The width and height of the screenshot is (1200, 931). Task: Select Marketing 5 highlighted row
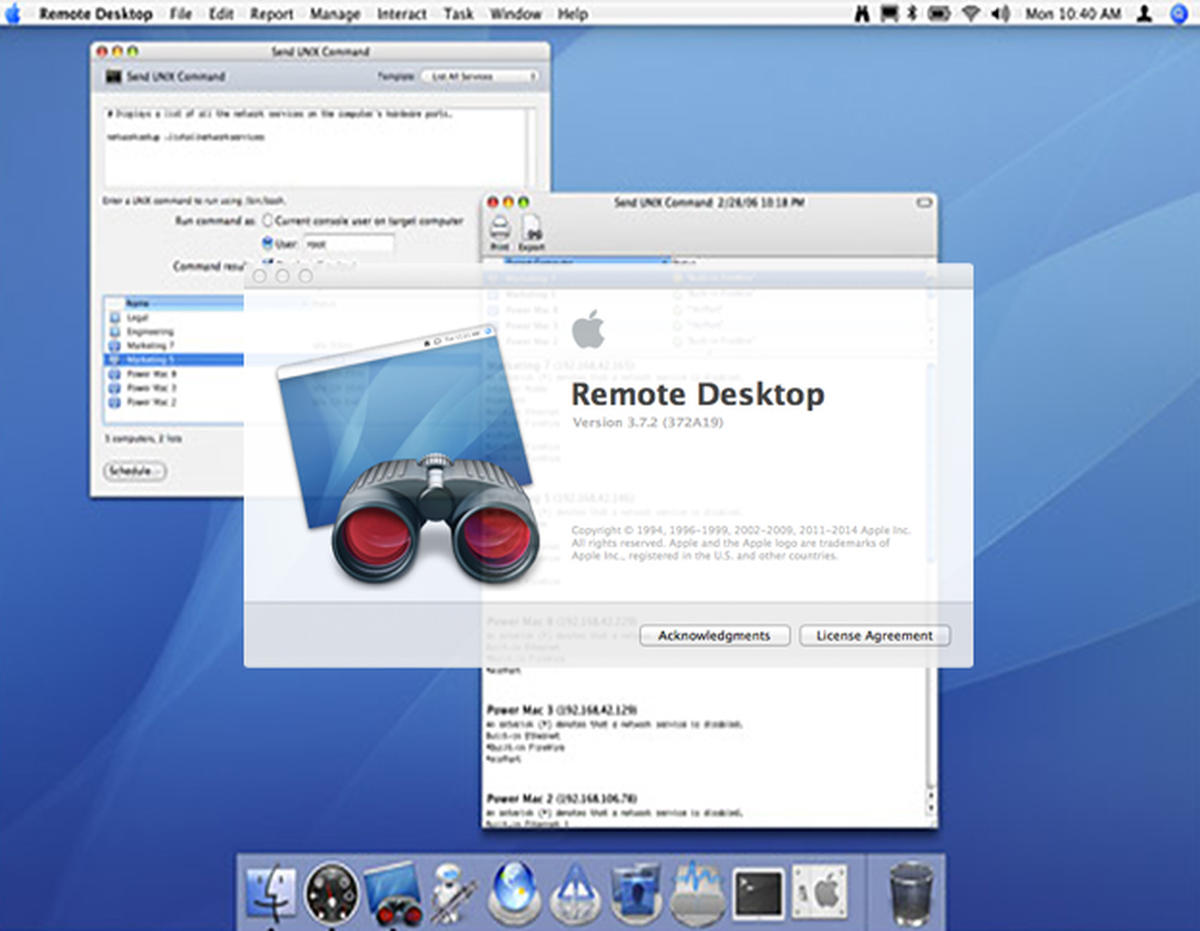click(174, 359)
